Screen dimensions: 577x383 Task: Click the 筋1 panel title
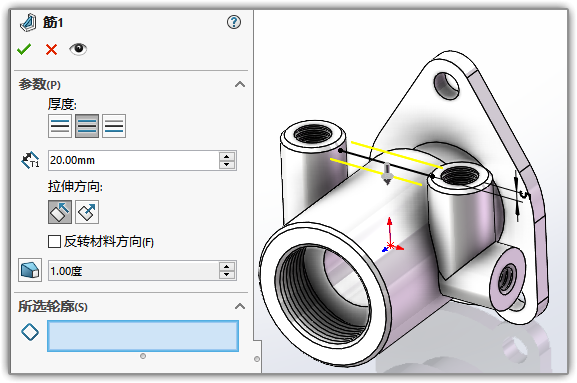click(53, 22)
